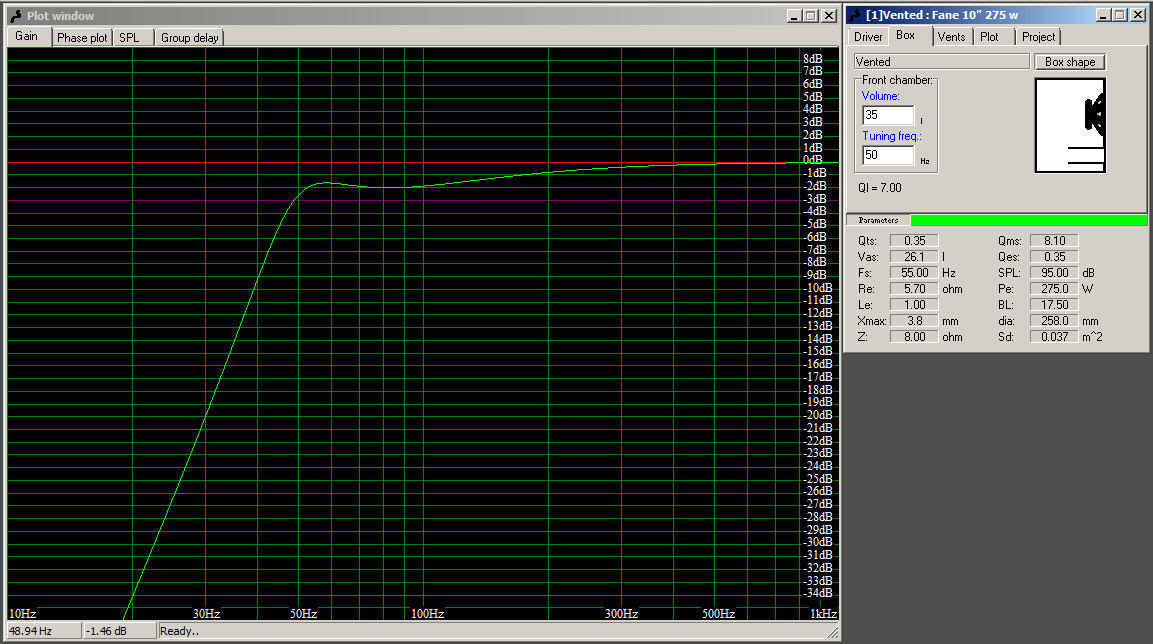Click the Pe value 275.0
The height and width of the screenshot is (644, 1153).
[x=1054, y=289]
